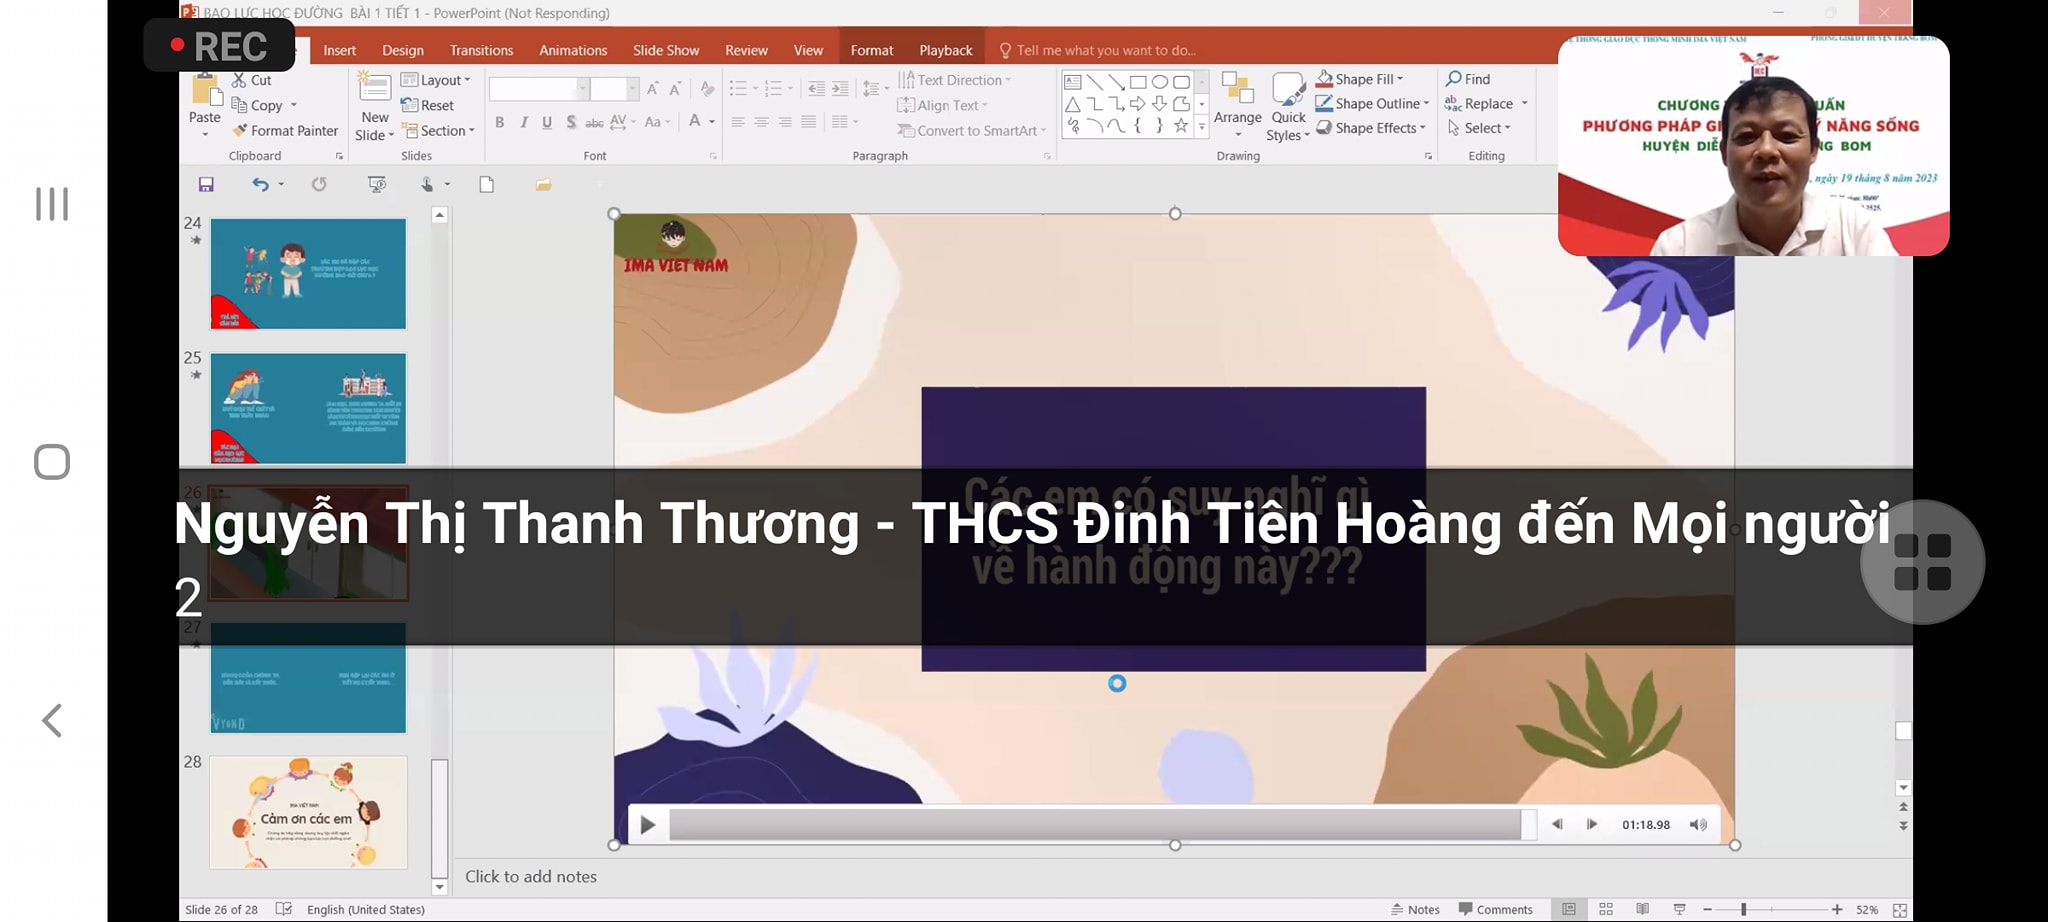Save the presentation from quick access toolbar

[206, 184]
